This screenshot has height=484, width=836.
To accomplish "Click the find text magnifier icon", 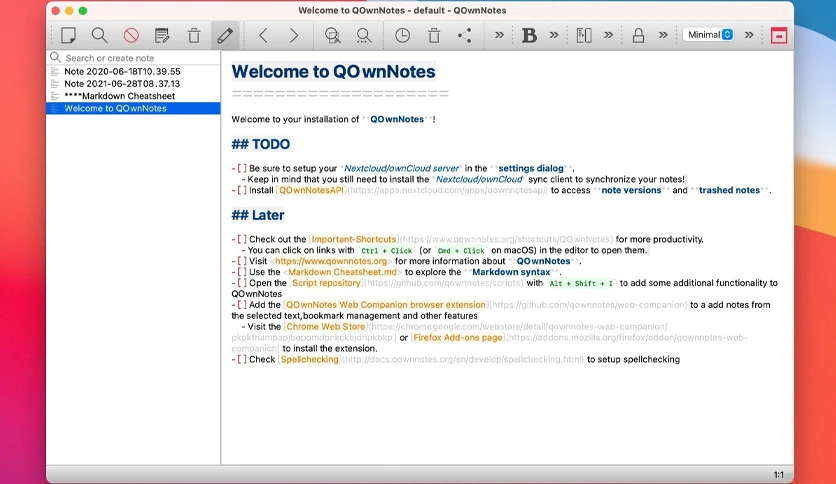I will (364, 36).
